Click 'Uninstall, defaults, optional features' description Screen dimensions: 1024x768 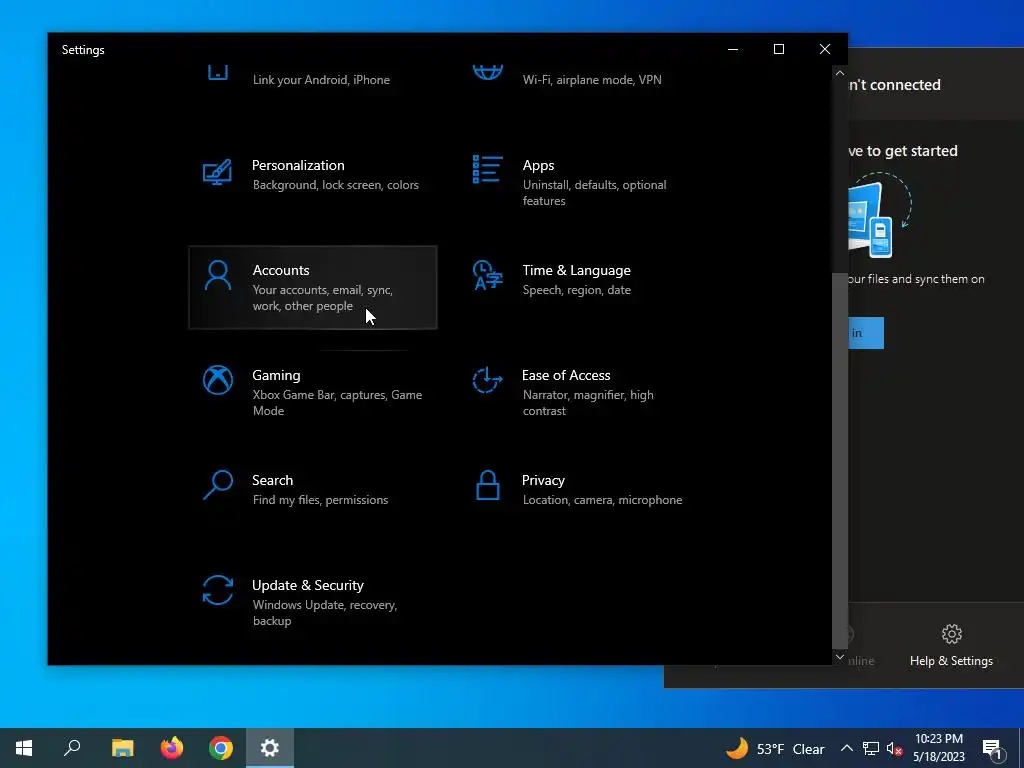594,193
